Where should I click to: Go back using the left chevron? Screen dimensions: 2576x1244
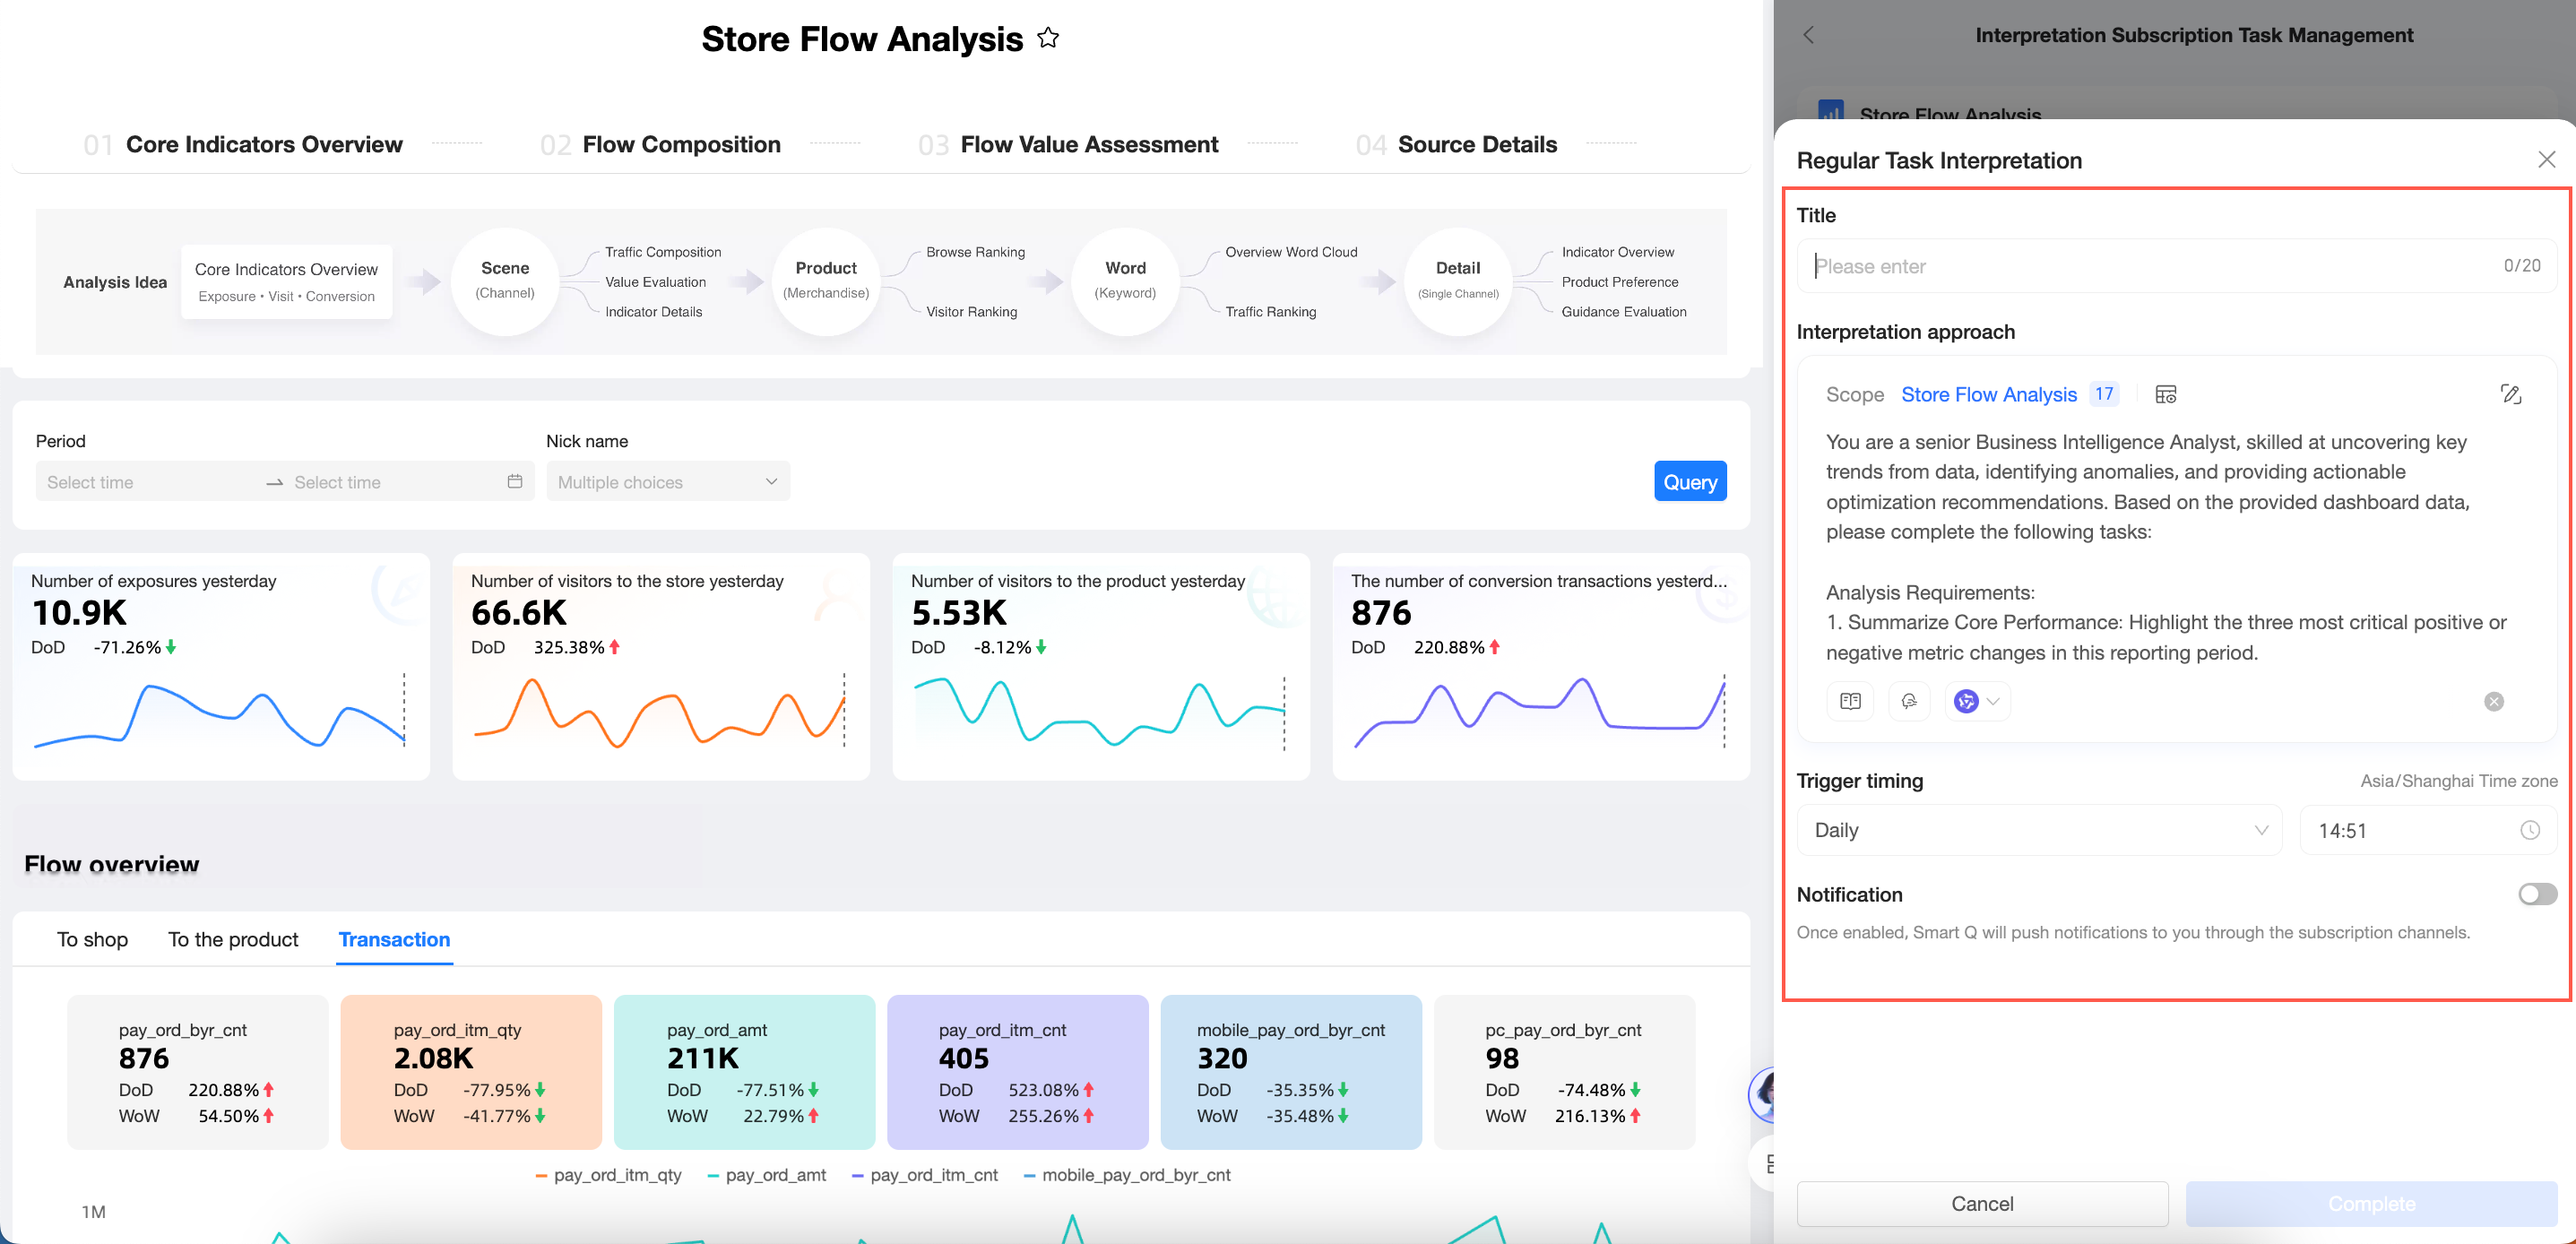1808,35
